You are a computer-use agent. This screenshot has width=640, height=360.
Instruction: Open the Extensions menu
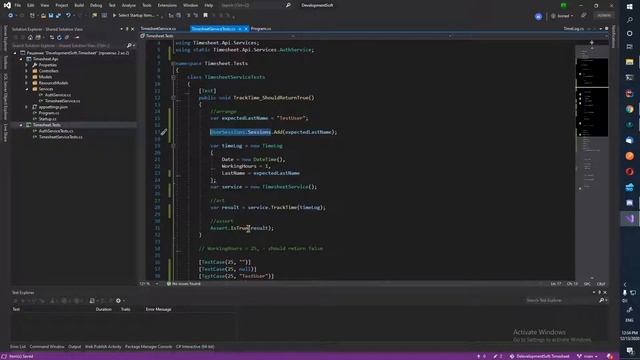coord(167,5)
